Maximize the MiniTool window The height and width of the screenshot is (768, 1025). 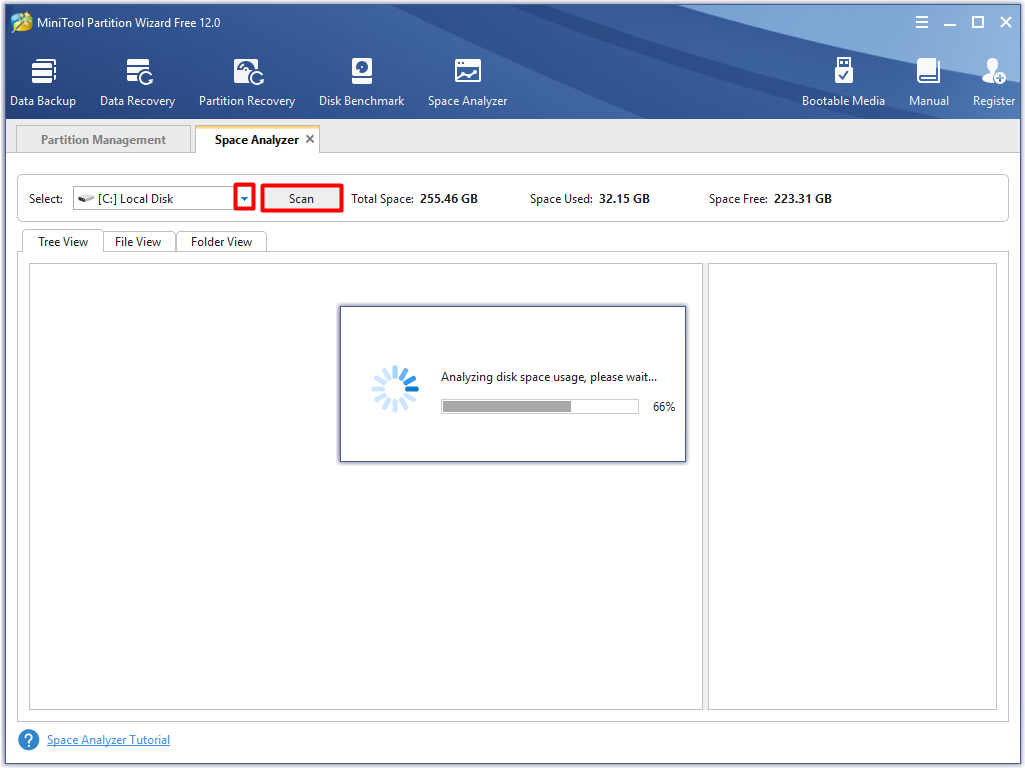[978, 22]
